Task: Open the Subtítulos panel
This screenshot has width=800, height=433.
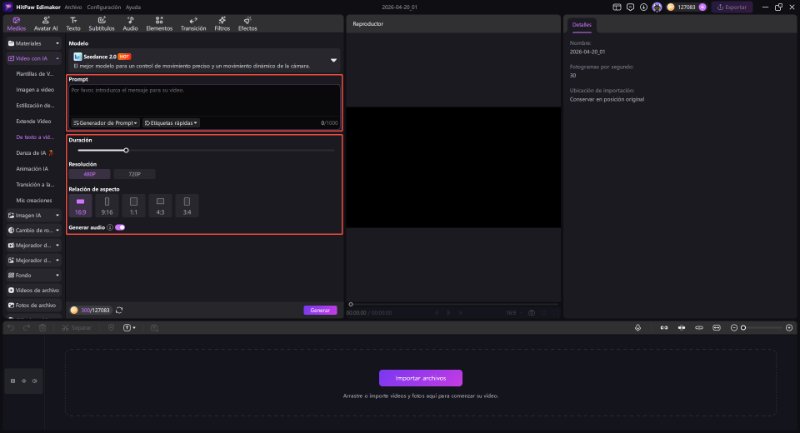Action: coord(101,23)
